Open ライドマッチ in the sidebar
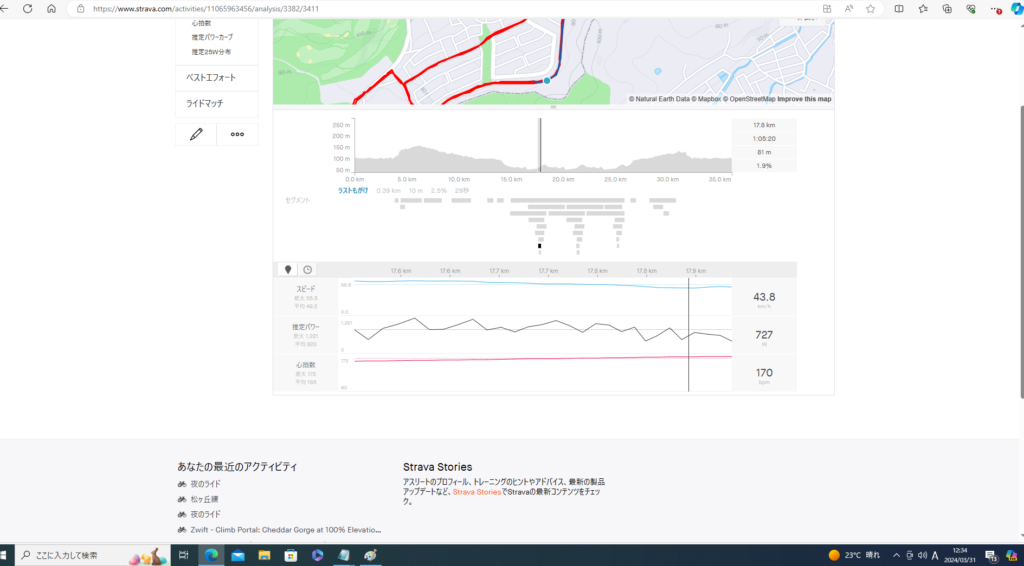1024x566 pixels. click(x=204, y=104)
